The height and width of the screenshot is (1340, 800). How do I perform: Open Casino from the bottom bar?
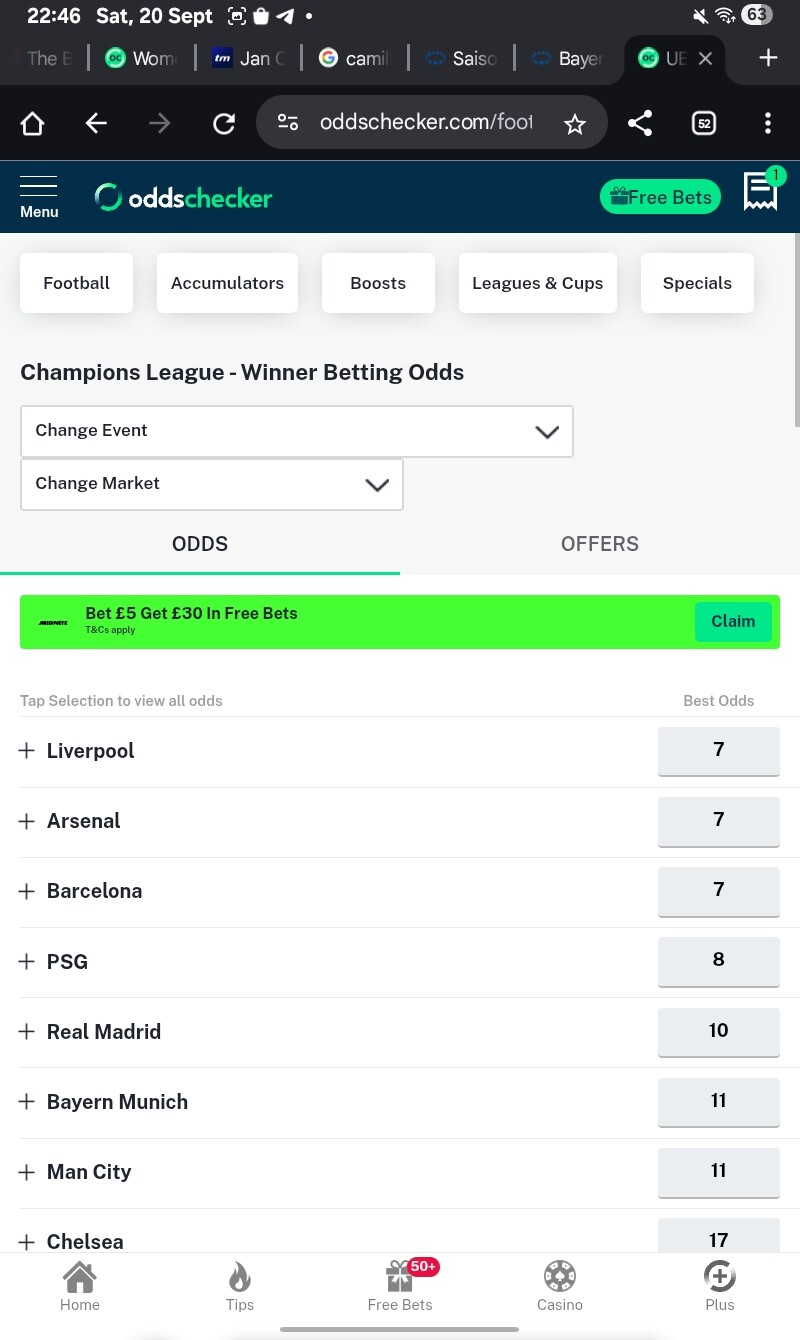560,1285
